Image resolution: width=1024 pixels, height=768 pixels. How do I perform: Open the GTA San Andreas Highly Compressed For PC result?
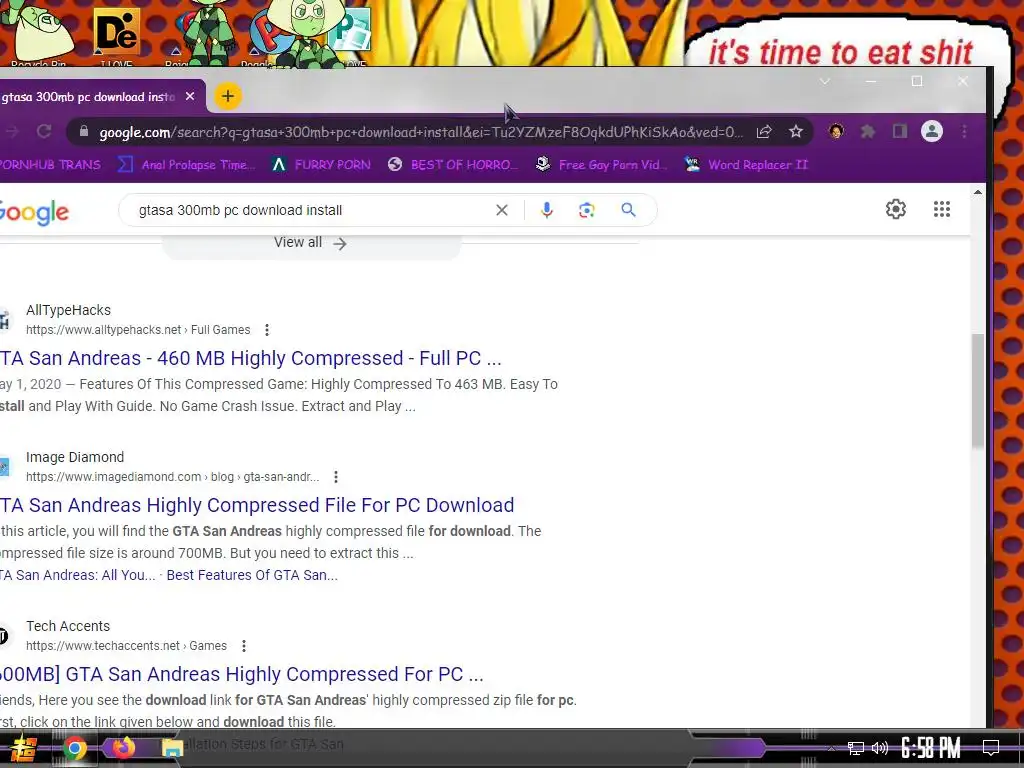click(x=242, y=674)
